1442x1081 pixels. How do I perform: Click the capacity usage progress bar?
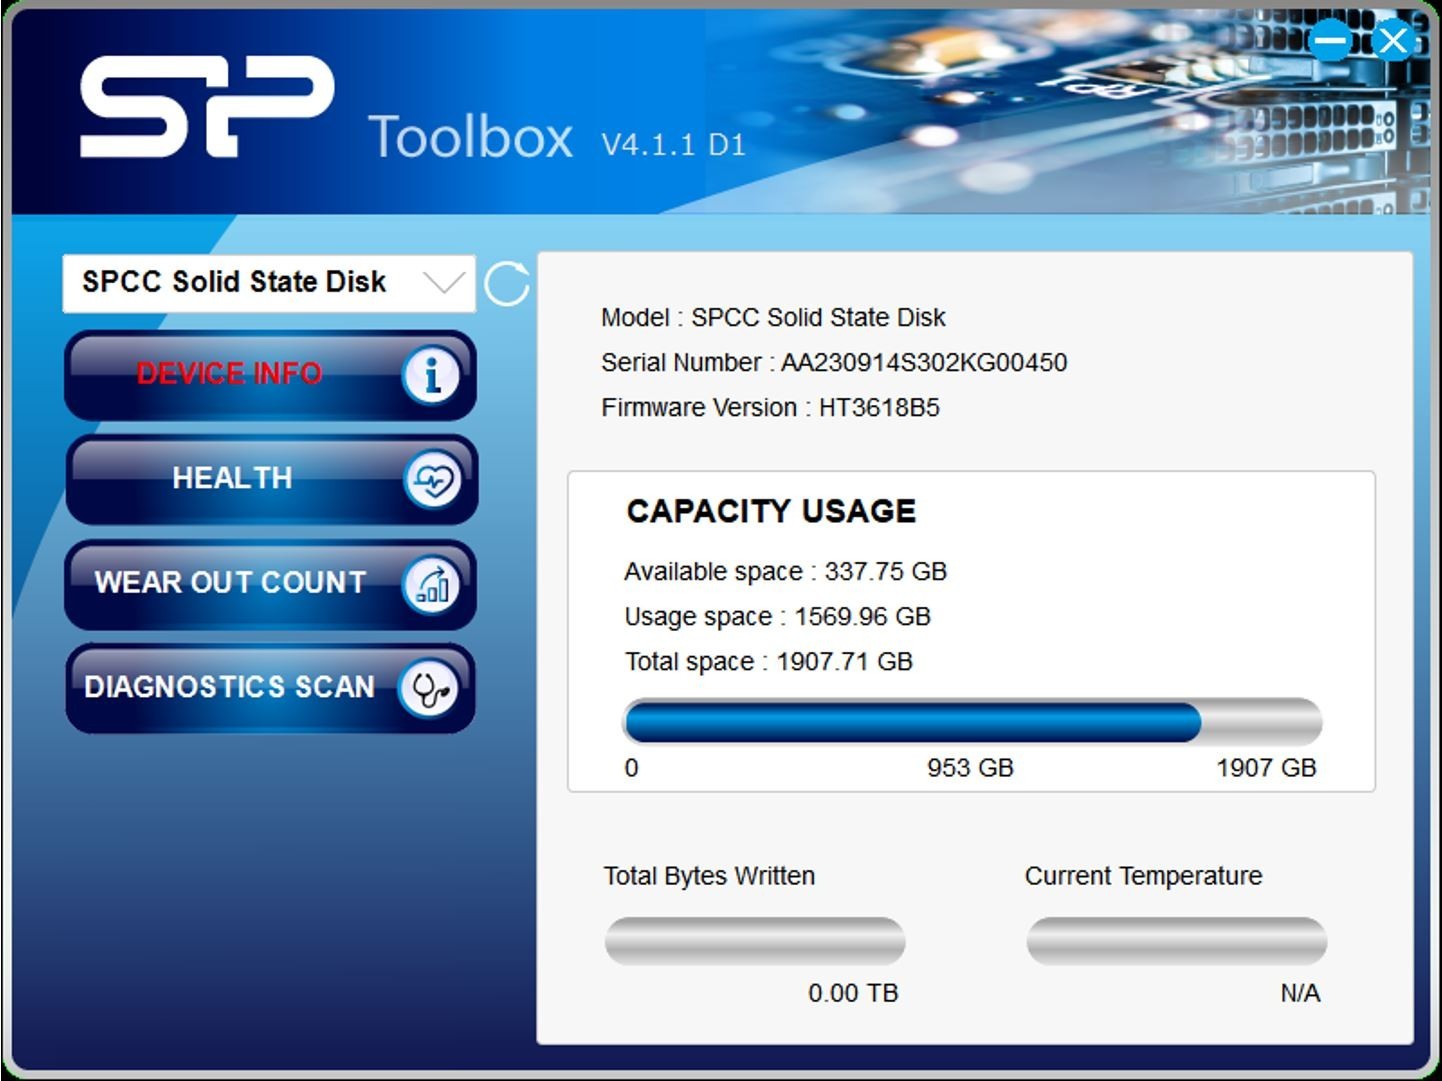coord(972,721)
